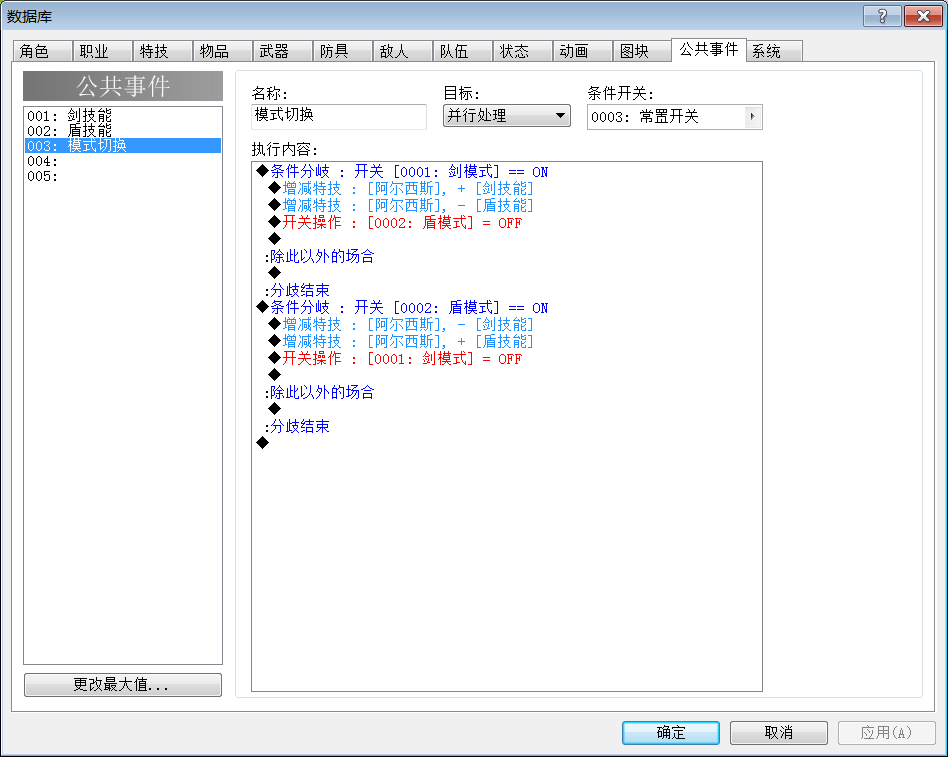The width and height of the screenshot is (948, 757).
Task: Click the help question mark button
Action: (882, 16)
